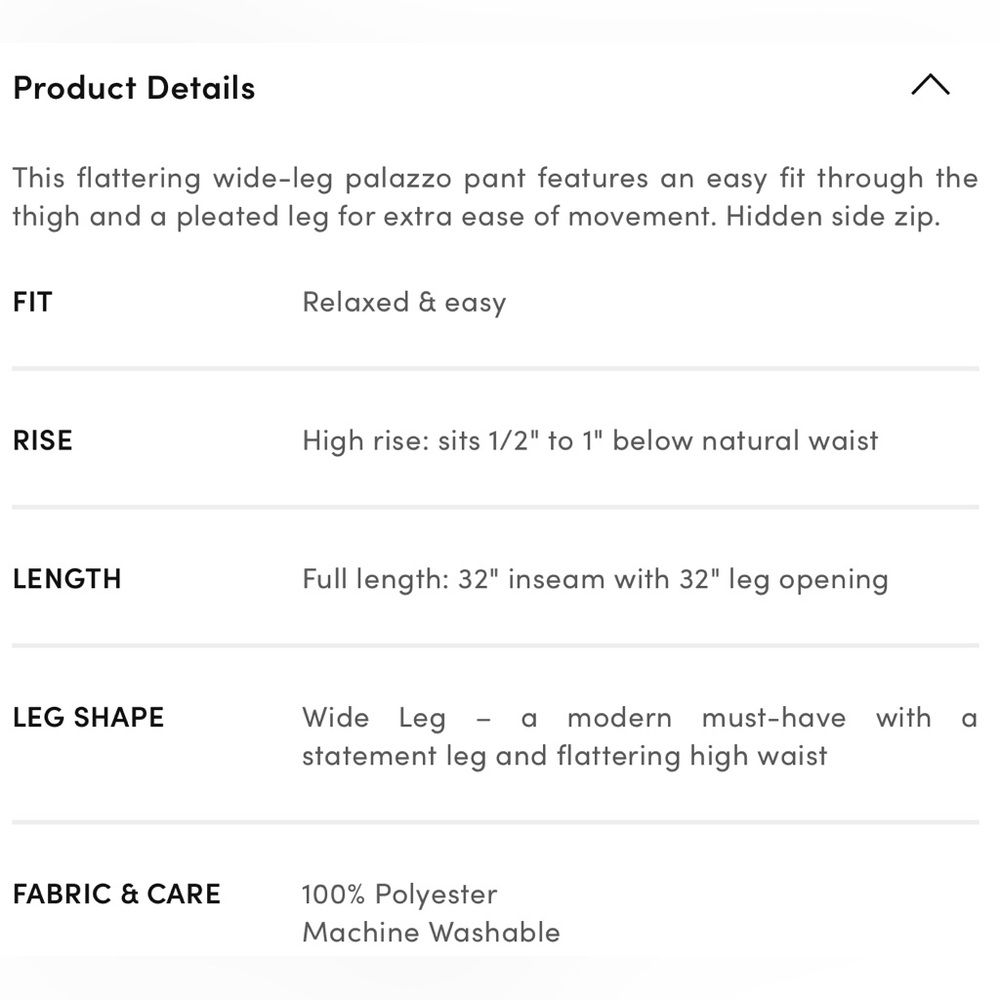The image size is (1000, 1000).
Task: Click the Machine Washable text
Action: tap(431, 932)
